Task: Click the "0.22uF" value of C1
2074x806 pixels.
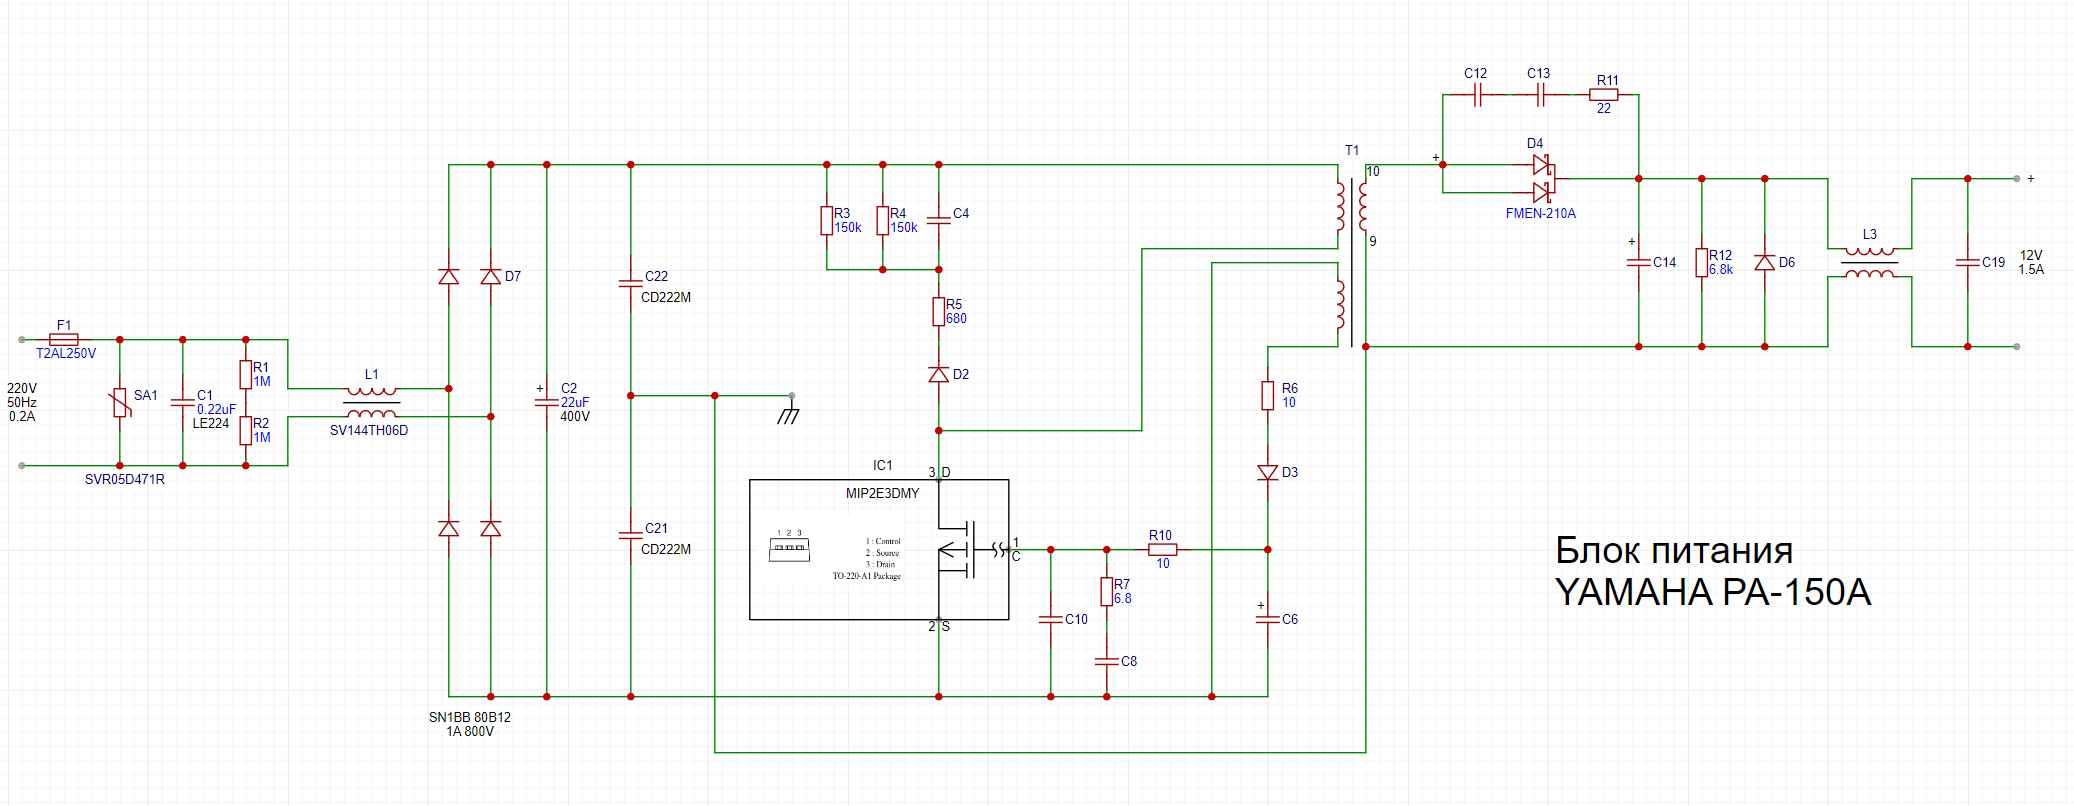Action: pyautogui.click(x=217, y=409)
